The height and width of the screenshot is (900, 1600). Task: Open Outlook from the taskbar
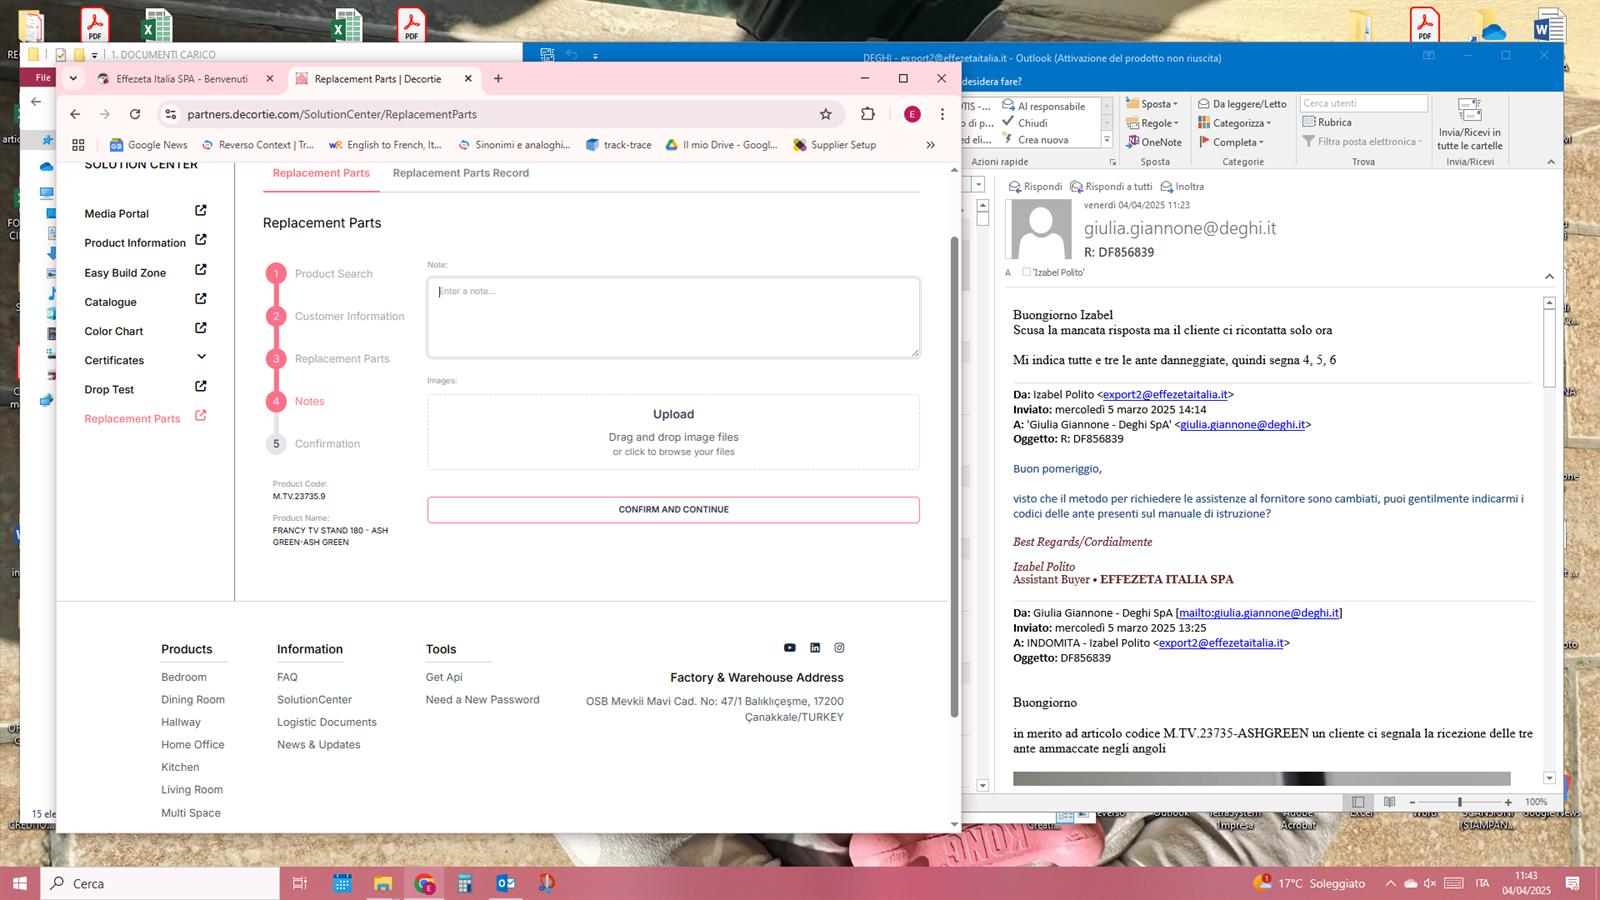(x=505, y=883)
